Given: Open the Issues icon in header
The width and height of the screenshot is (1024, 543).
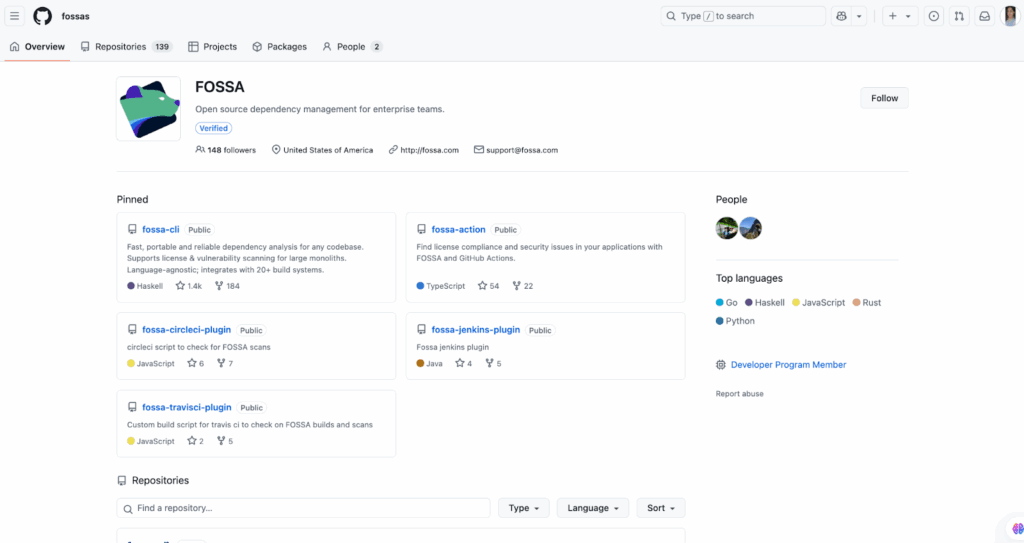Looking at the screenshot, I should click(x=934, y=16).
